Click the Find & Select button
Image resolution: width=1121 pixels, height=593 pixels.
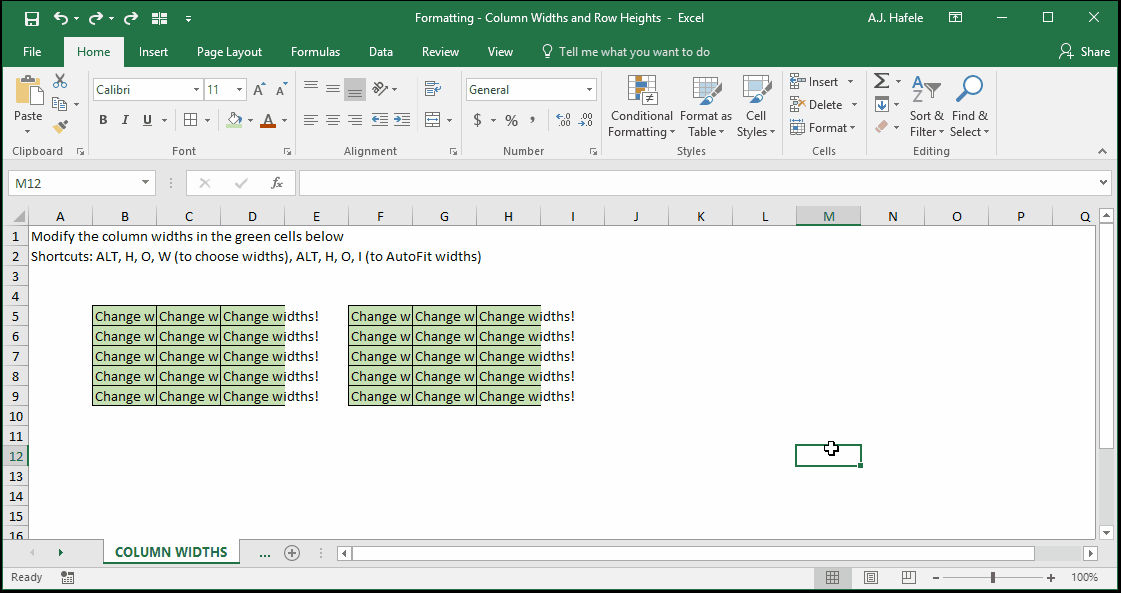pos(969,106)
